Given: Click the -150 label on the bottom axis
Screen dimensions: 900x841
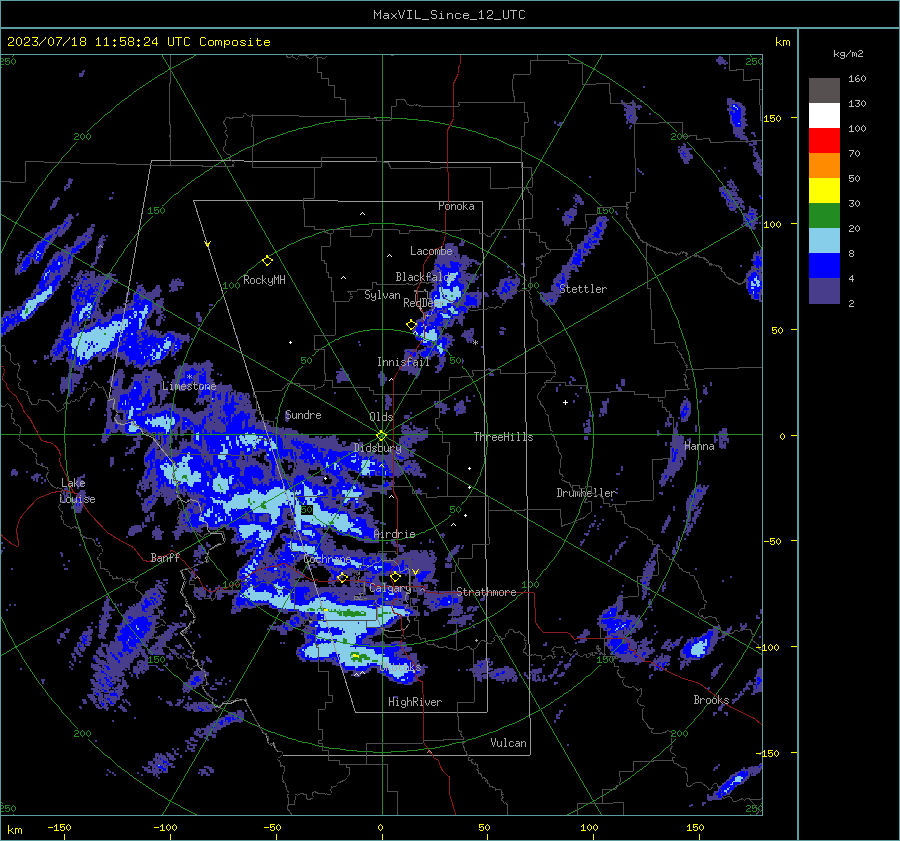Looking at the screenshot, I should click(x=59, y=828).
